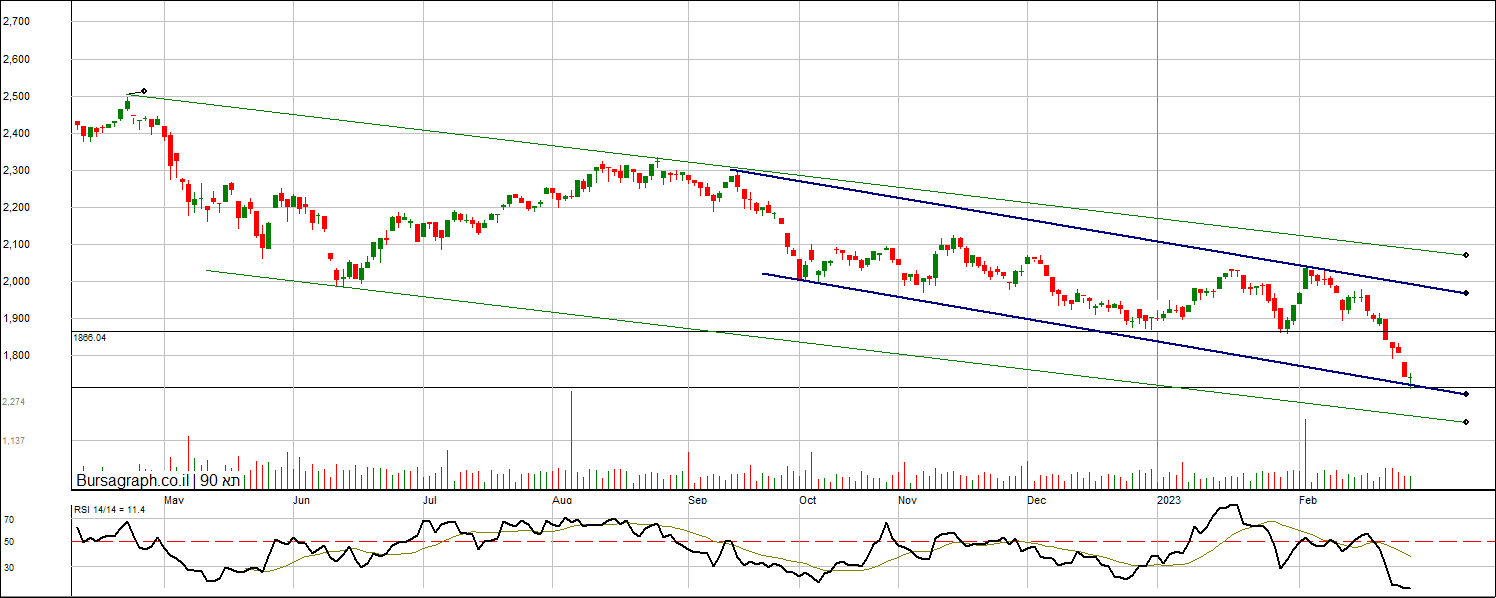Click the 2,700 price axis label
This screenshot has height=598, width=1496.
(16, 21)
